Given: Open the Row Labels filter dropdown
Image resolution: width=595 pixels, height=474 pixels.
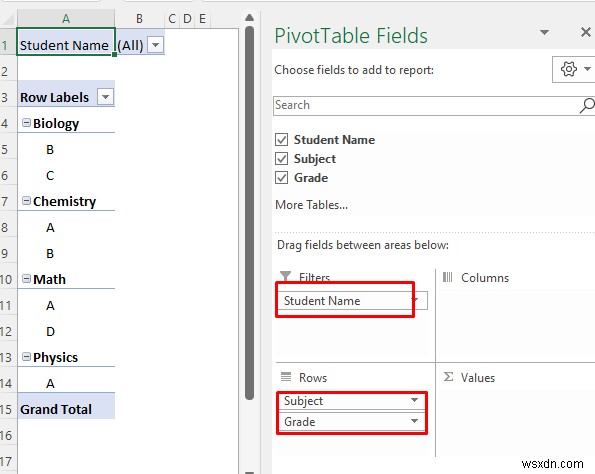Looking at the screenshot, I should (105, 97).
